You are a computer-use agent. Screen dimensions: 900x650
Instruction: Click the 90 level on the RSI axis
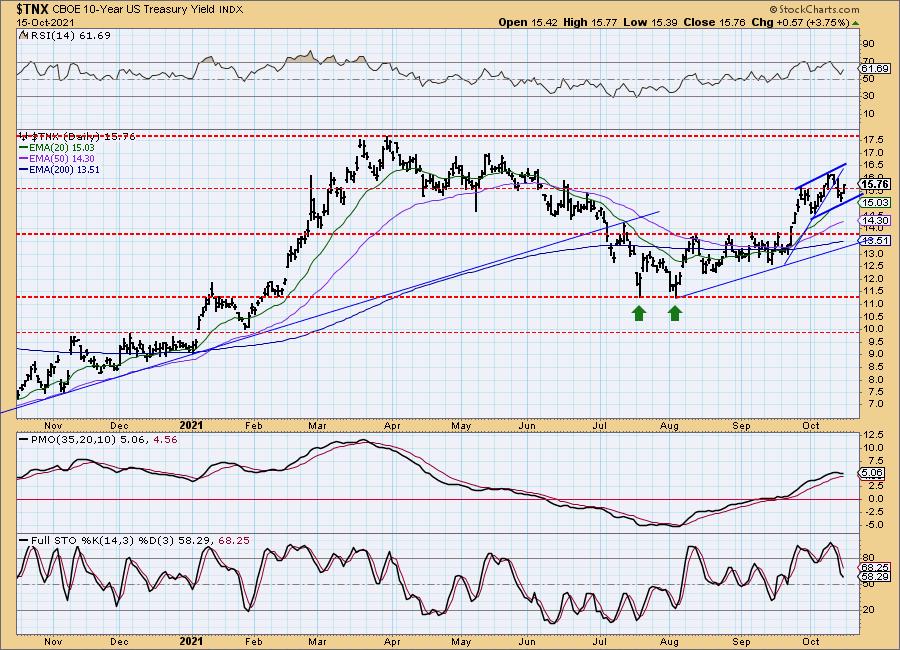coord(868,44)
